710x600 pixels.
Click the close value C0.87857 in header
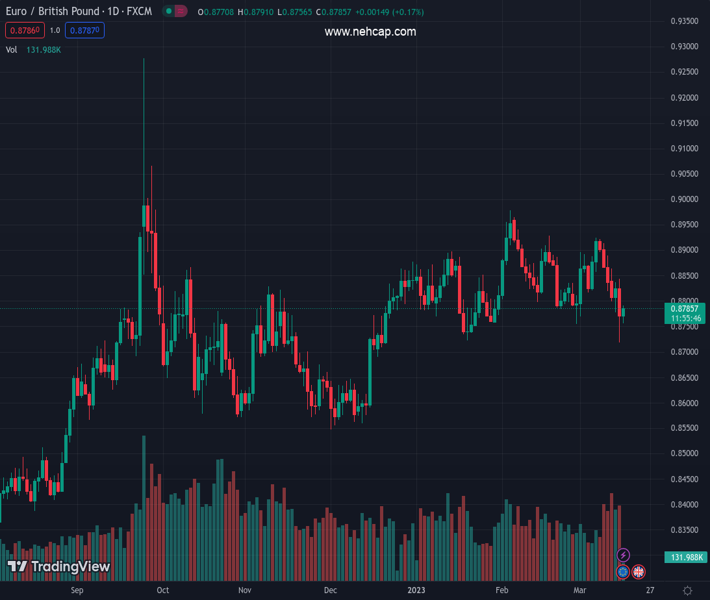pos(334,12)
